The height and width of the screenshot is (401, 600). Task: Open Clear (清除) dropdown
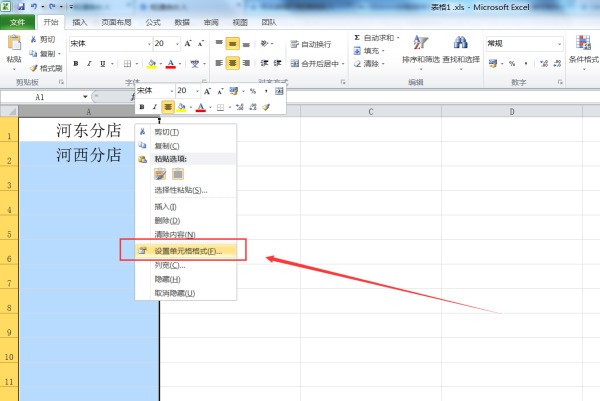click(x=367, y=64)
